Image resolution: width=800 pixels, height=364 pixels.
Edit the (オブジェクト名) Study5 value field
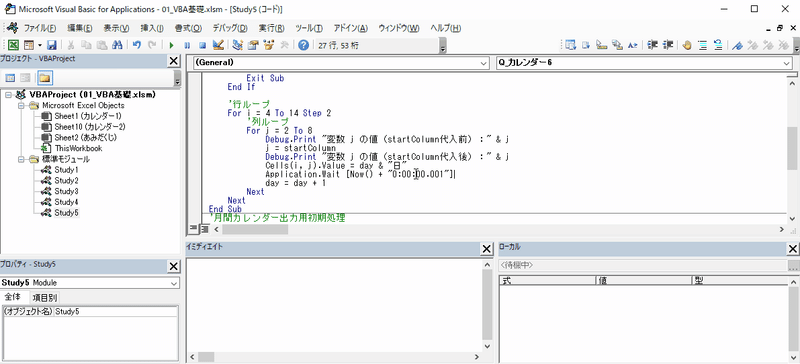(115, 311)
